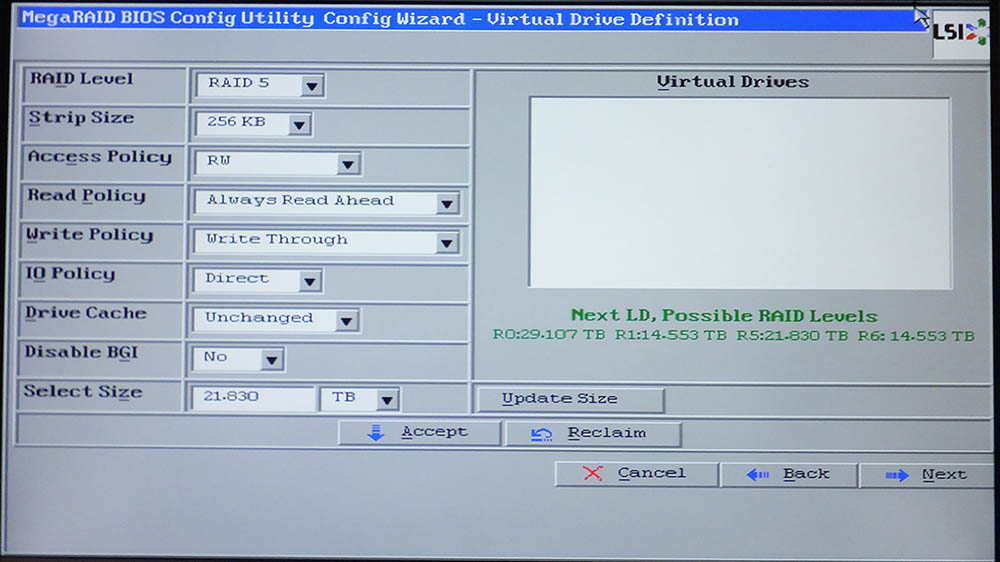The image size is (1000, 562).
Task: Click the Drive Cache label
Action: [x=85, y=313]
